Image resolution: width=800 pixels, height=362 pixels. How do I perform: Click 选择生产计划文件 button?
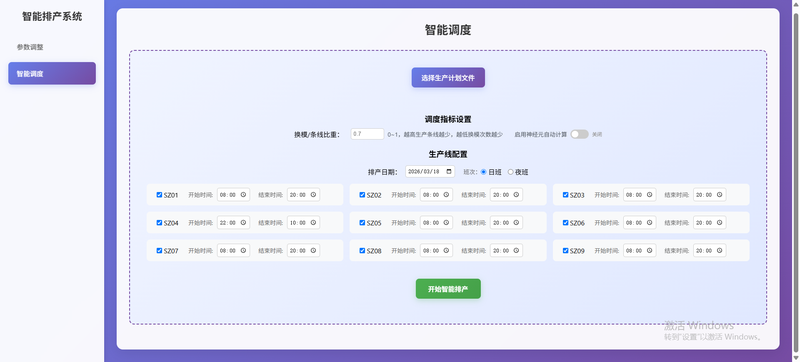pos(448,78)
